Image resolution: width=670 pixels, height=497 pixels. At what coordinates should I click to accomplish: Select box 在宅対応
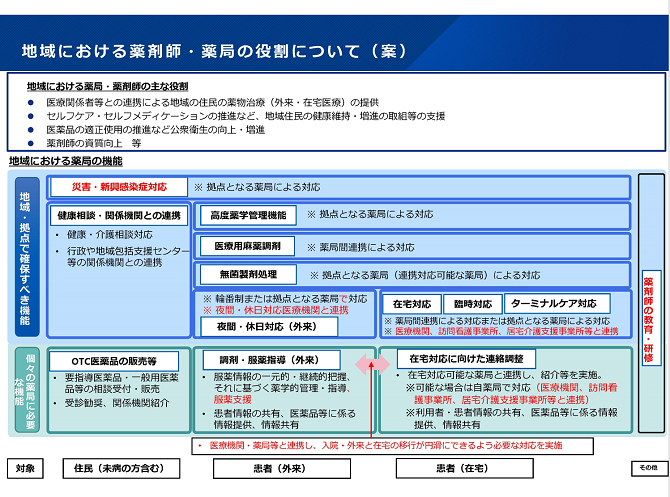(411, 304)
